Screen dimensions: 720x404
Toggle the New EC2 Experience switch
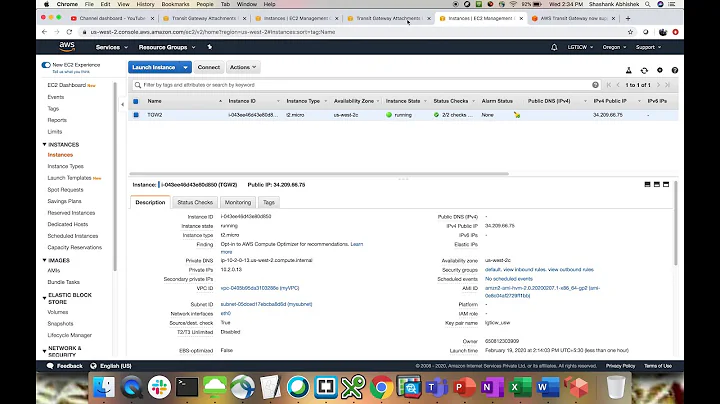coord(46,65)
